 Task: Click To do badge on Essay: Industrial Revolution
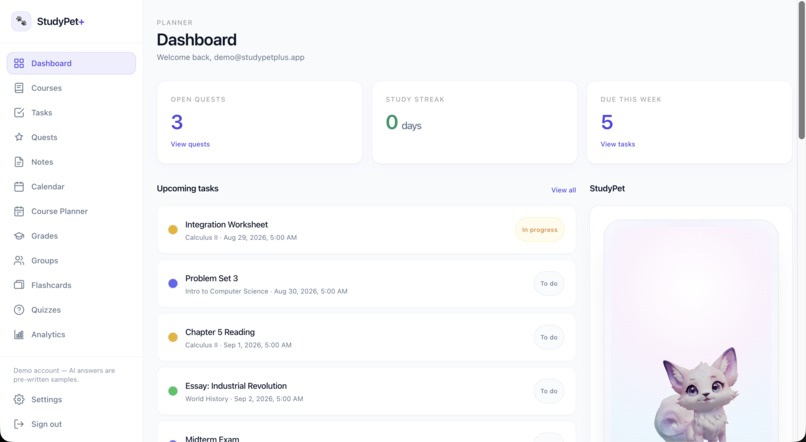548,391
